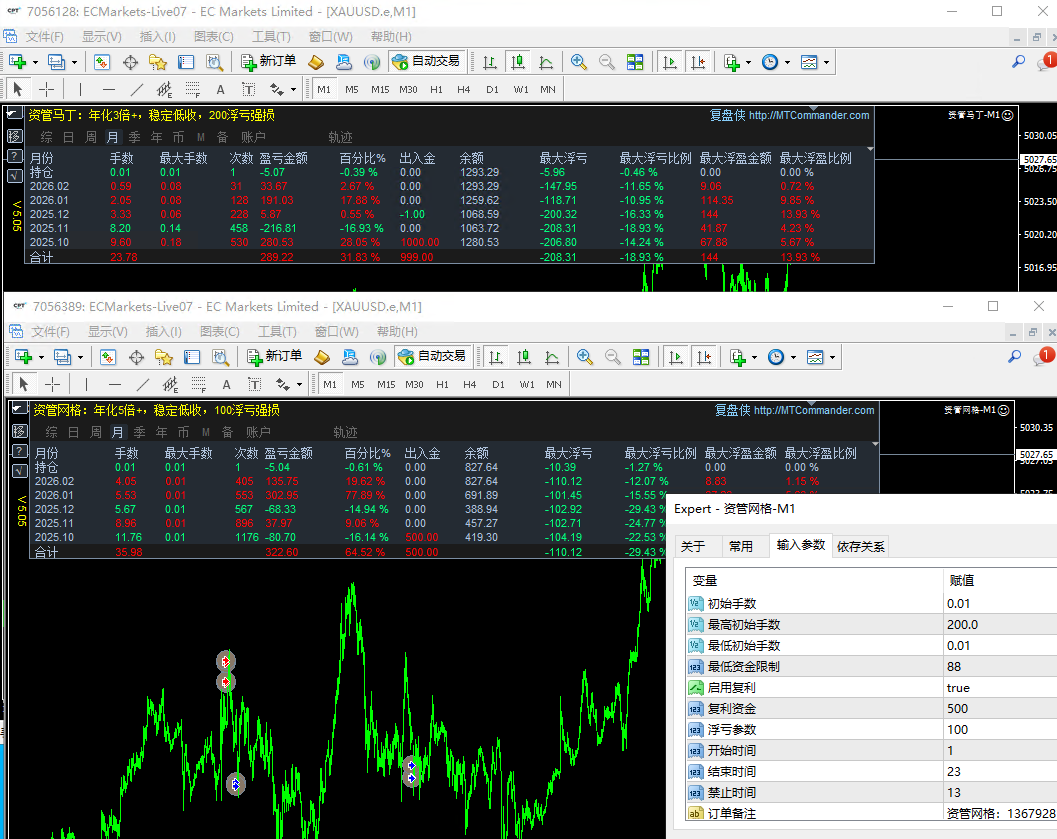Pick the text label 'A' tool in 7056128 window
This screenshot has height=839, width=1057.
click(221, 89)
